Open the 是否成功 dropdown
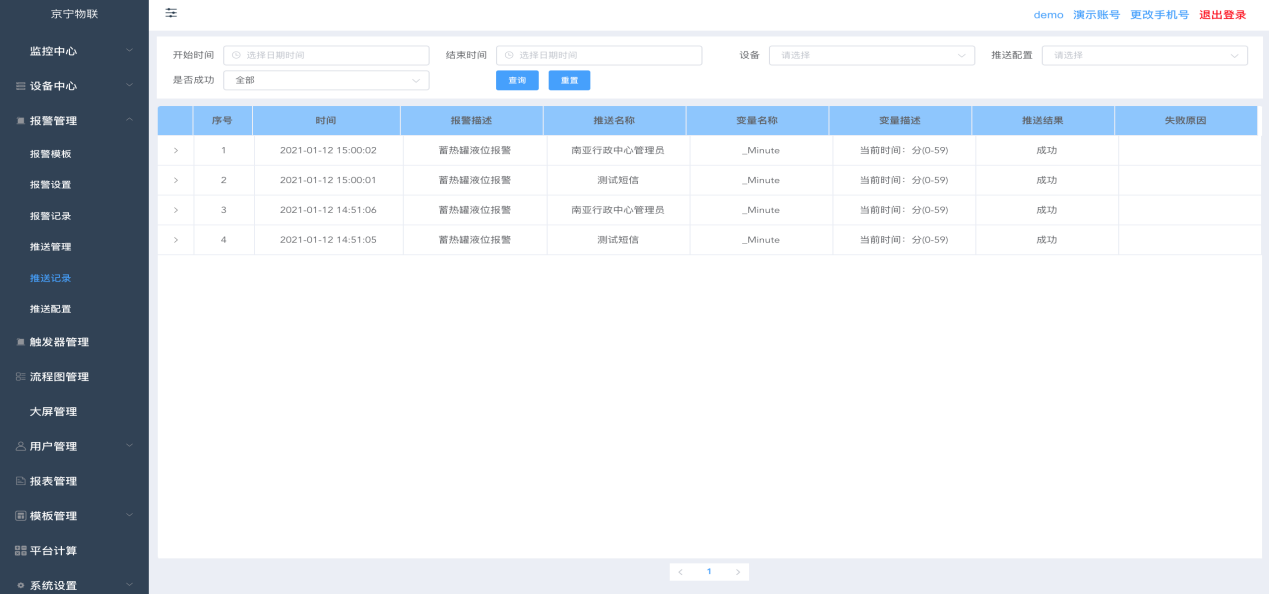1269x594 pixels. [326, 80]
